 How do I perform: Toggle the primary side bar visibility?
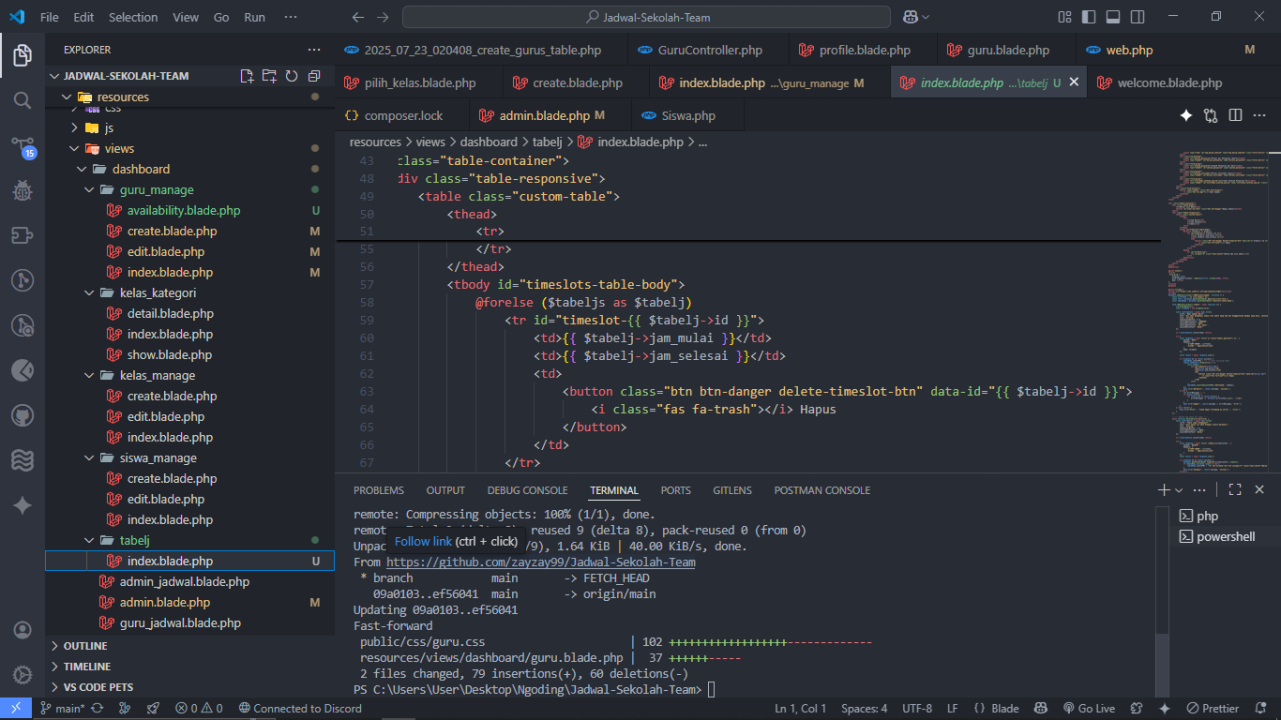point(1090,17)
